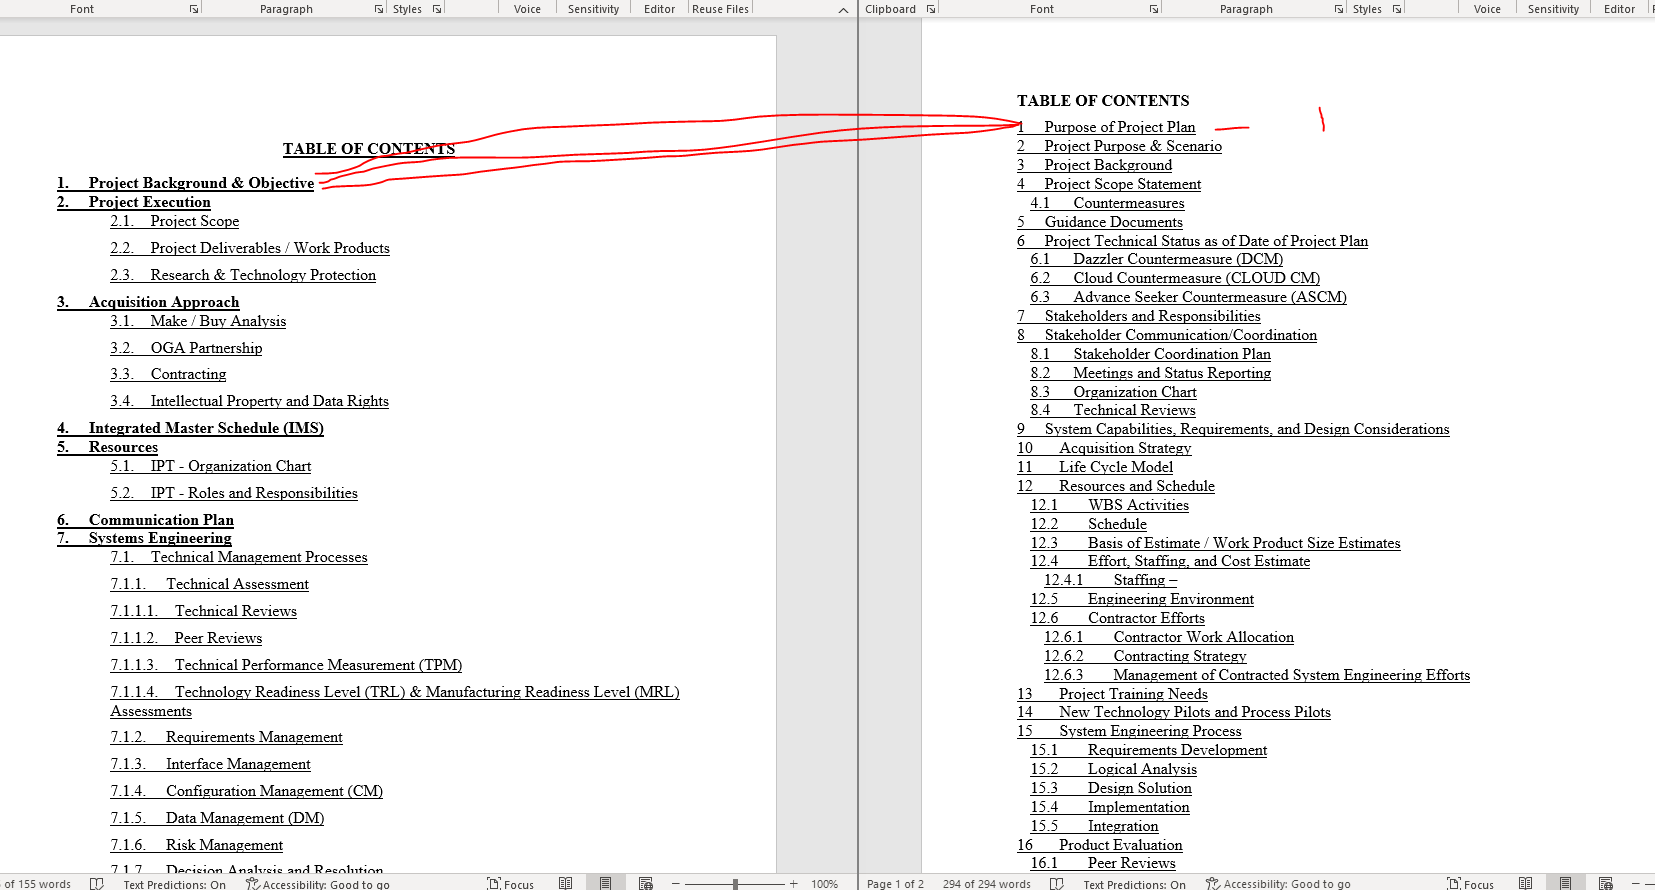
Task: Open Font dialog launcher in right window
Action: point(1154,9)
